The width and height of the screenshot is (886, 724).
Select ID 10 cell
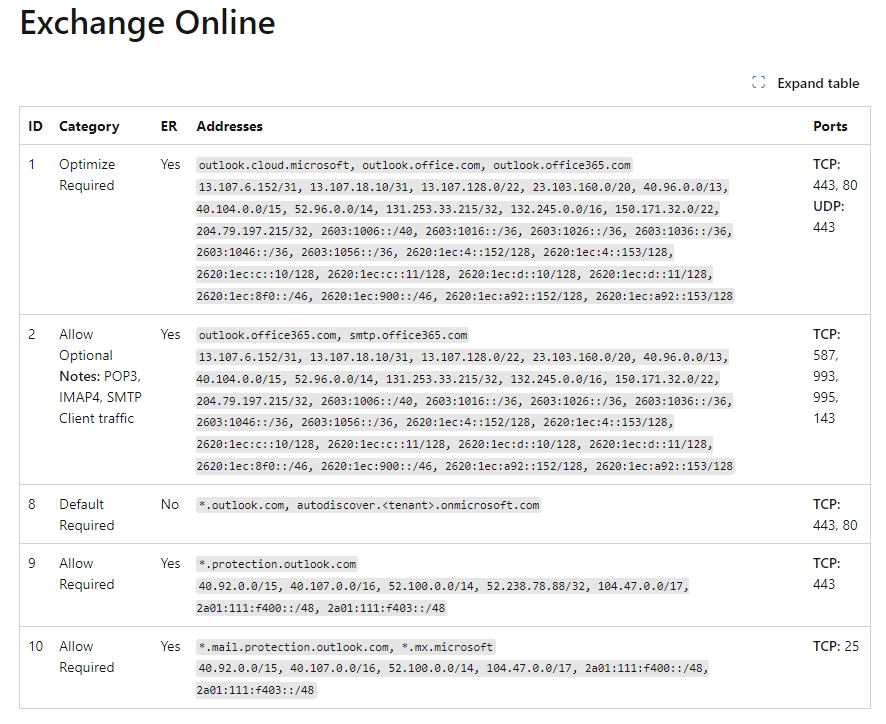36,646
